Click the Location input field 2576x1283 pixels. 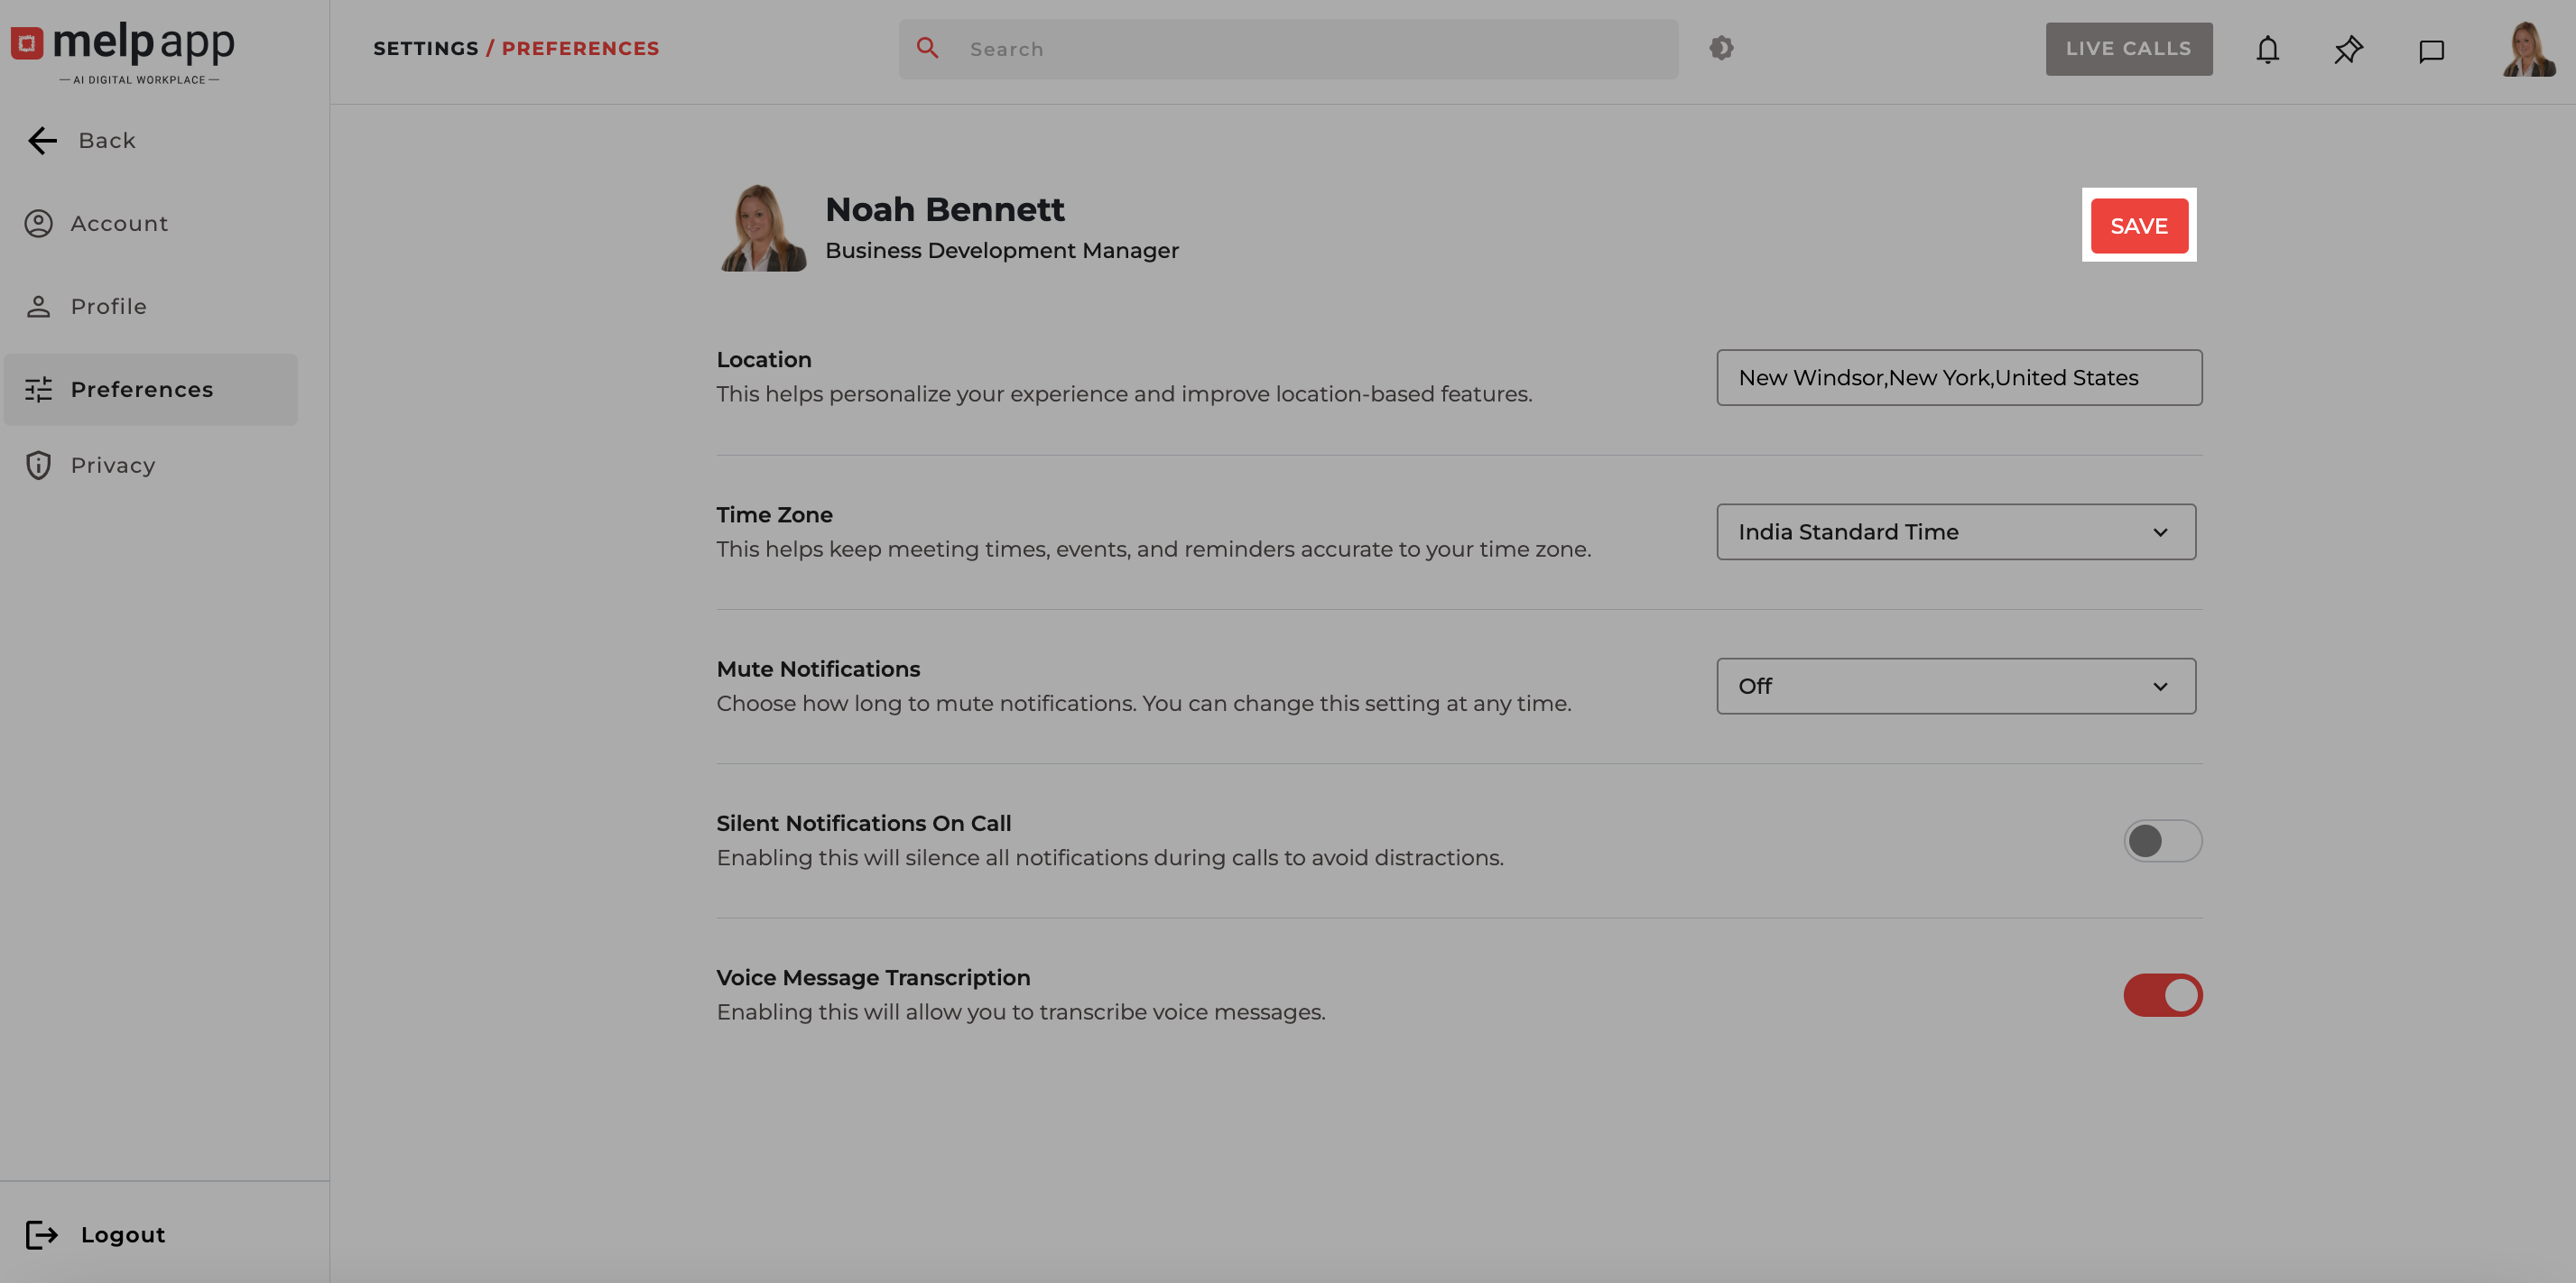click(1959, 377)
